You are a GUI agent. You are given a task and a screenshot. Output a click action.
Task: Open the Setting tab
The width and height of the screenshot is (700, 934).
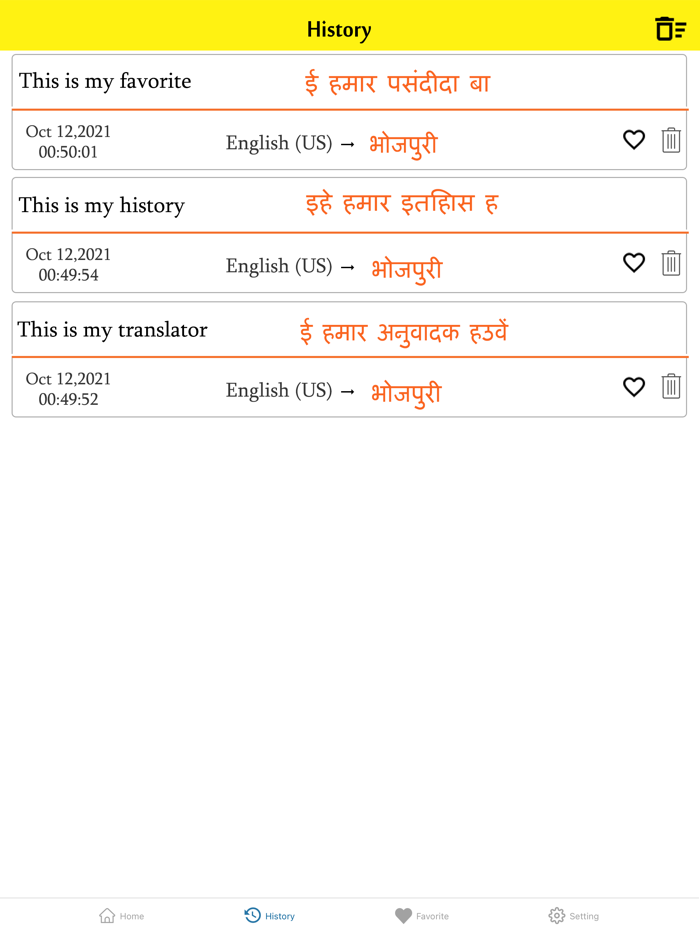(x=573, y=915)
